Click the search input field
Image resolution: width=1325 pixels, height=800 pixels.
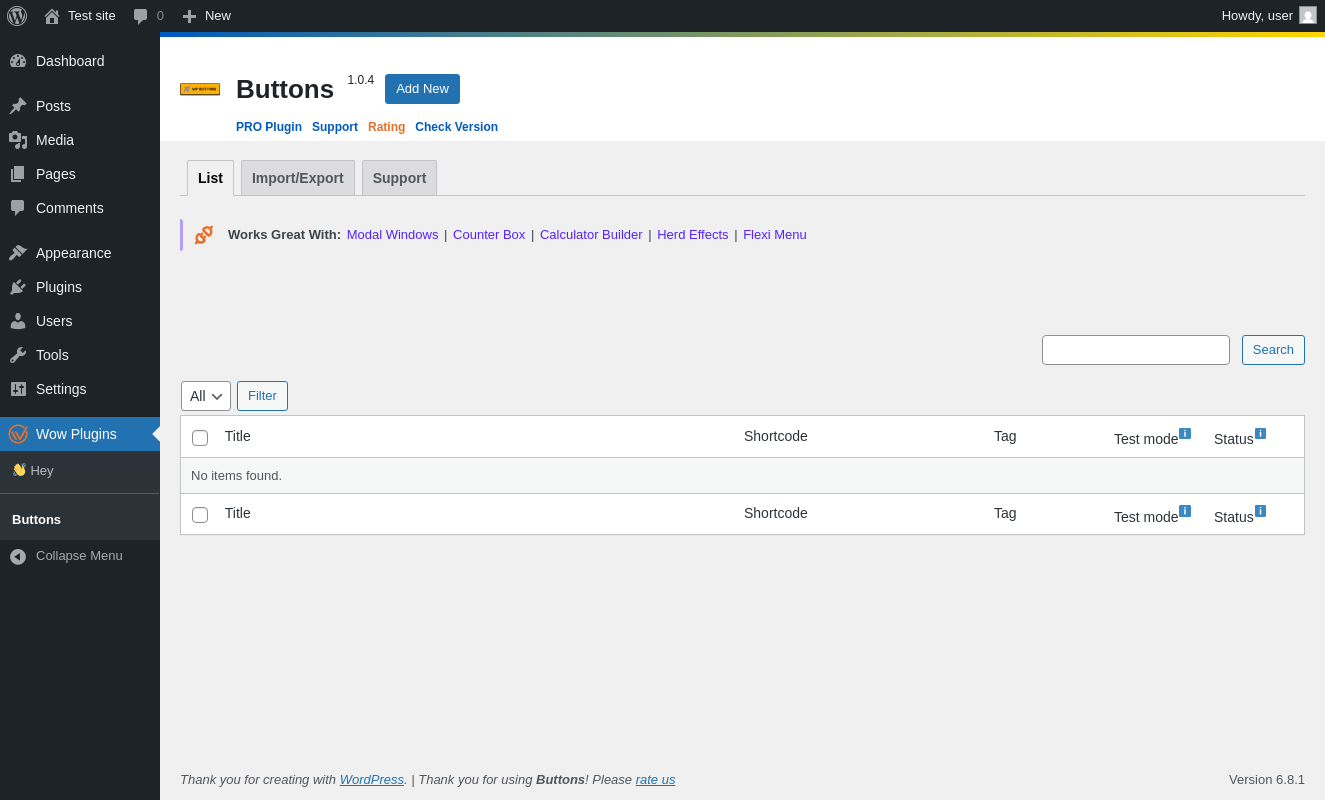click(1136, 350)
